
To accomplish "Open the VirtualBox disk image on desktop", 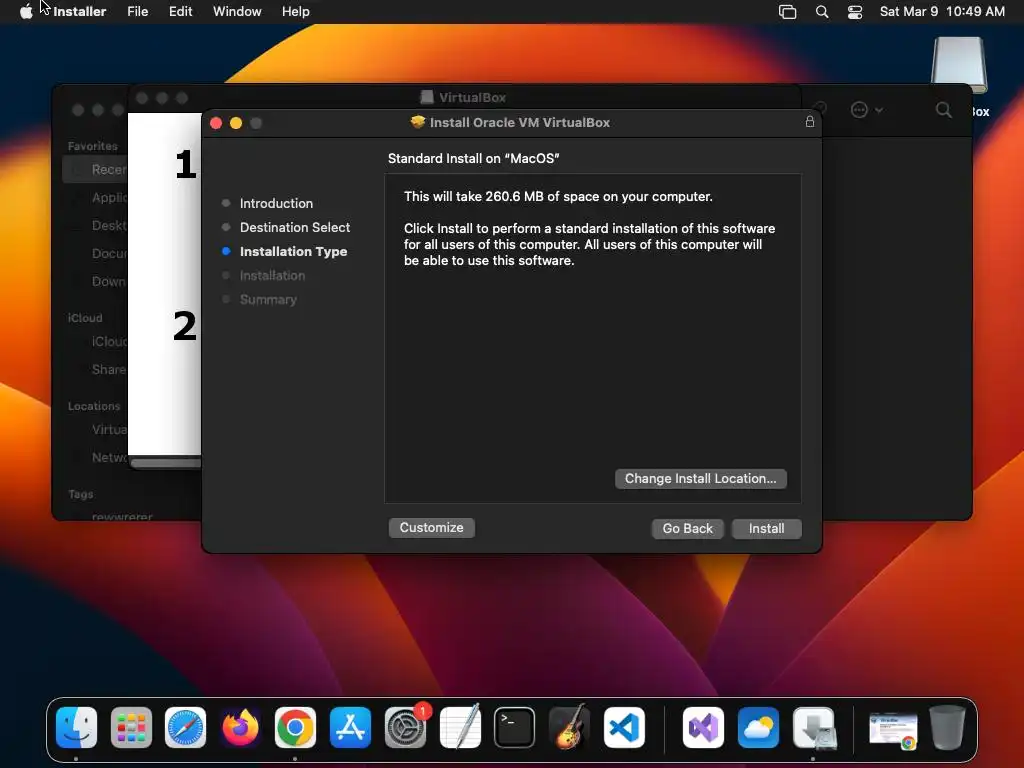I will [959, 65].
